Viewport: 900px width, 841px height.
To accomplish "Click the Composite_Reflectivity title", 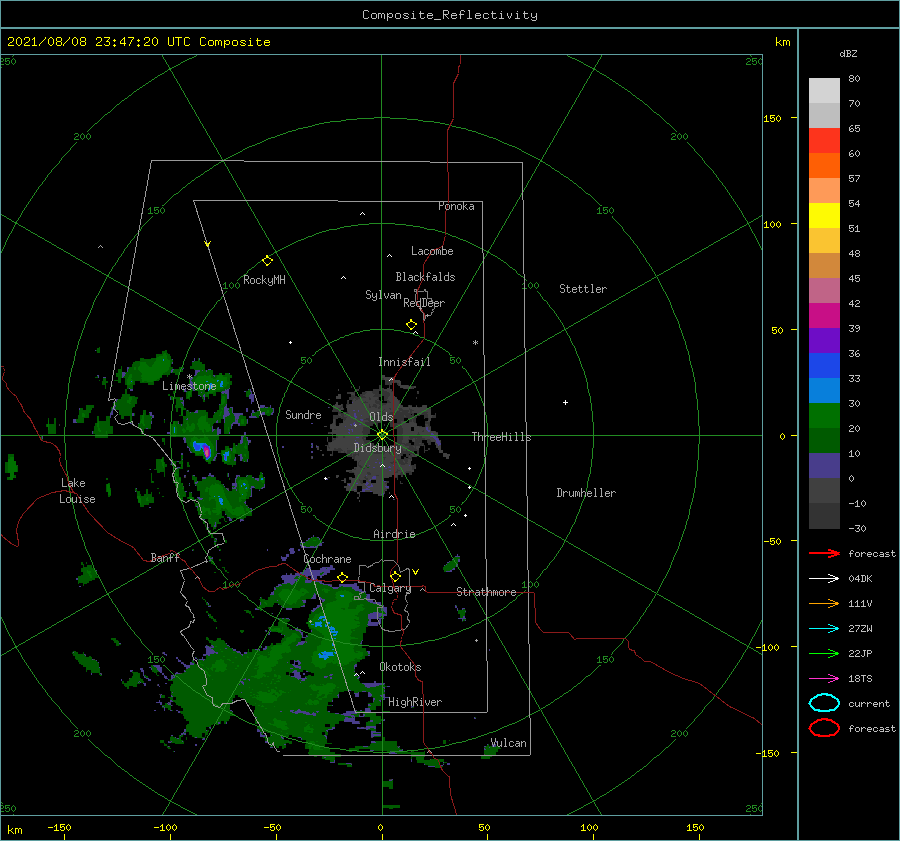I will 450,15.
